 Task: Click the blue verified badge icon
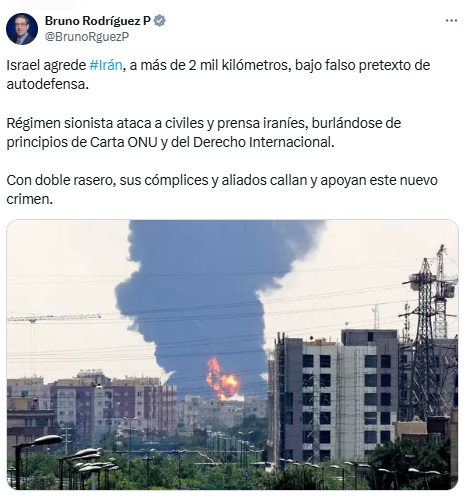pos(160,21)
